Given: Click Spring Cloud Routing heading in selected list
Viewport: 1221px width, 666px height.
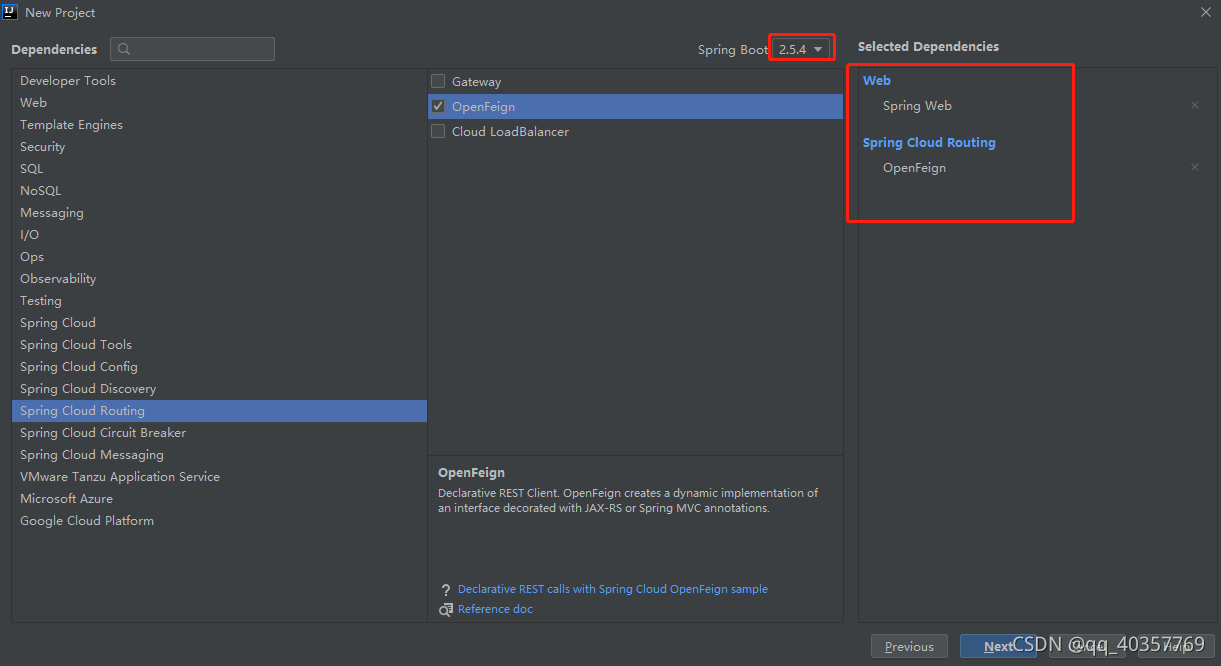Looking at the screenshot, I should [x=929, y=143].
